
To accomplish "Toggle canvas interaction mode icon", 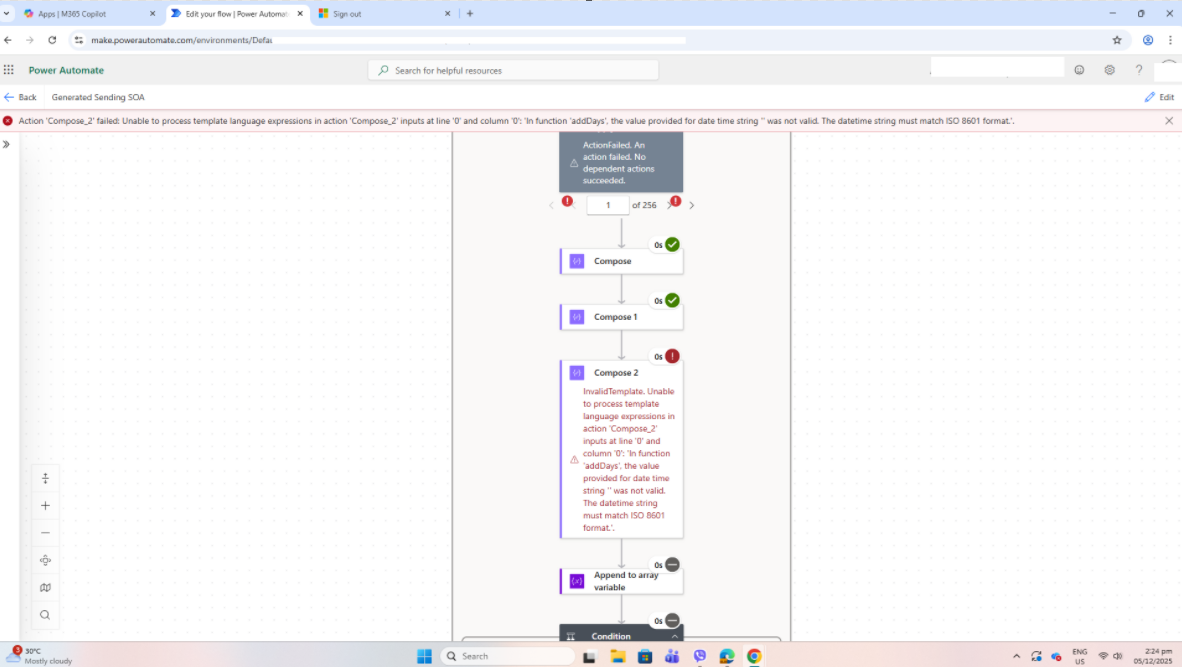I will coord(45,479).
